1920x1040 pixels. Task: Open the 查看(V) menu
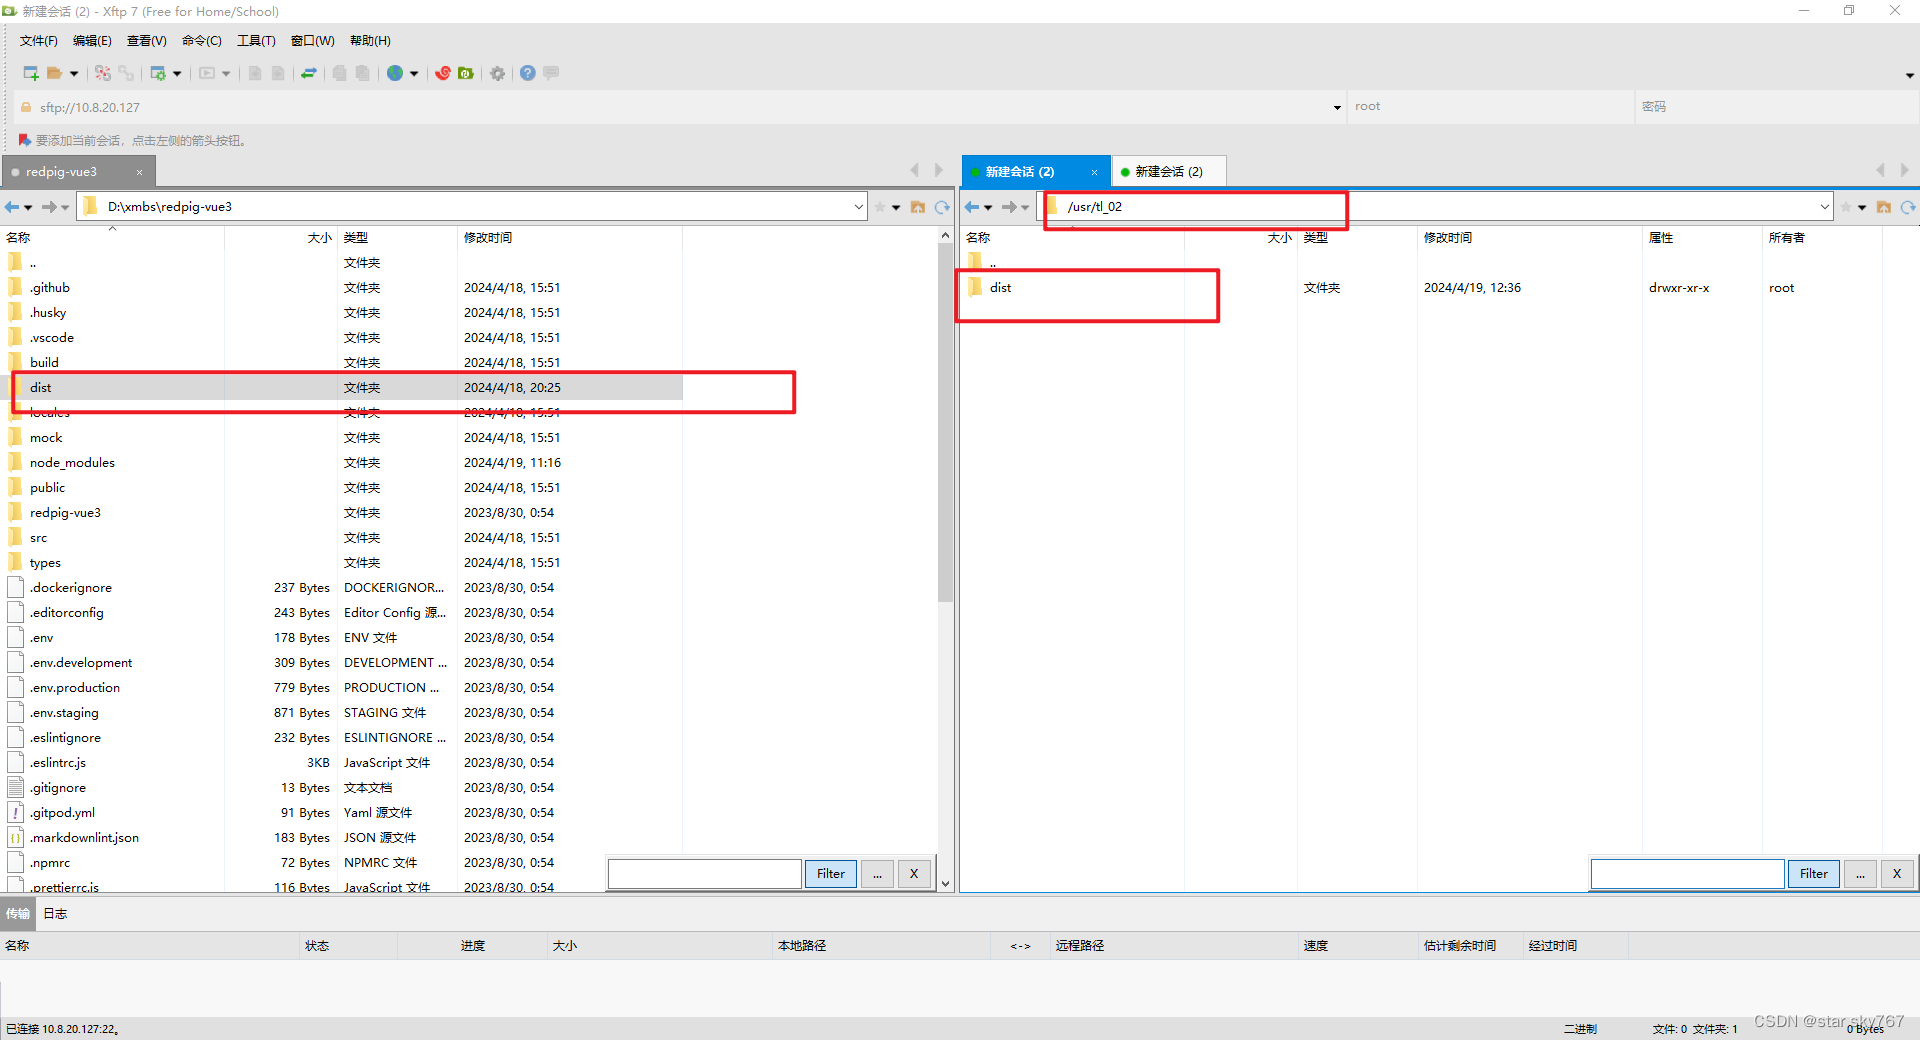pyautogui.click(x=147, y=41)
